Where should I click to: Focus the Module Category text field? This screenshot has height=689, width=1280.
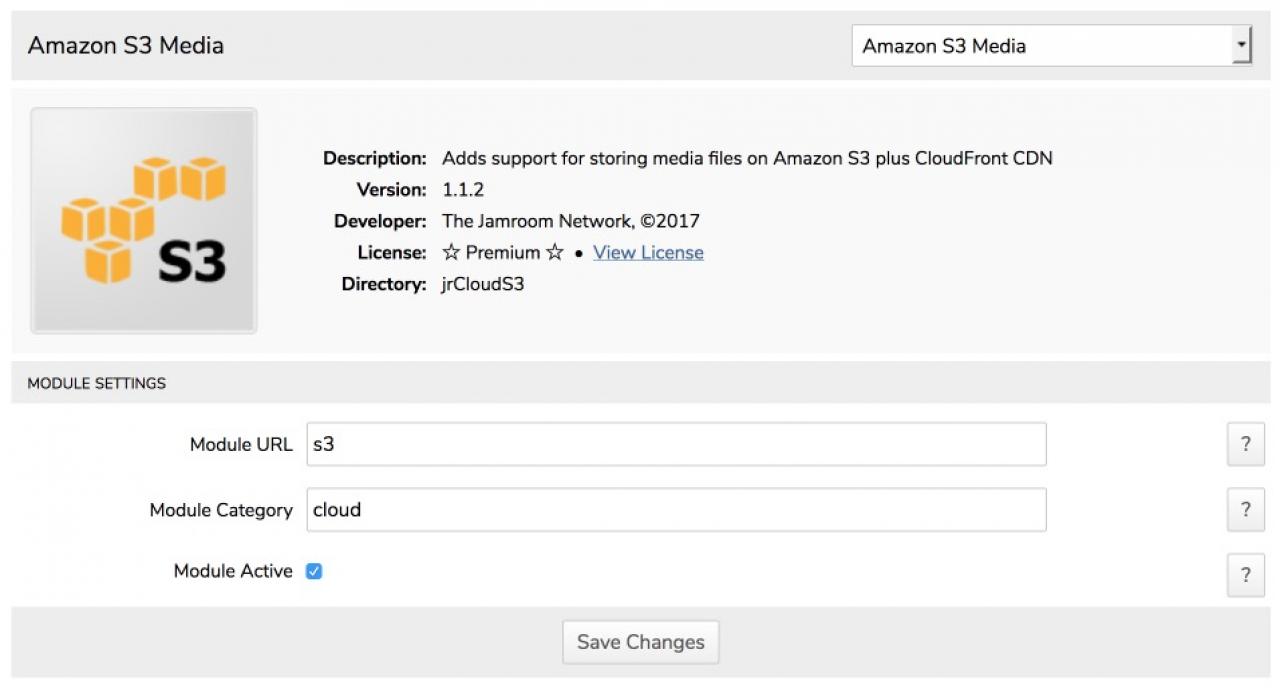click(x=676, y=510)
